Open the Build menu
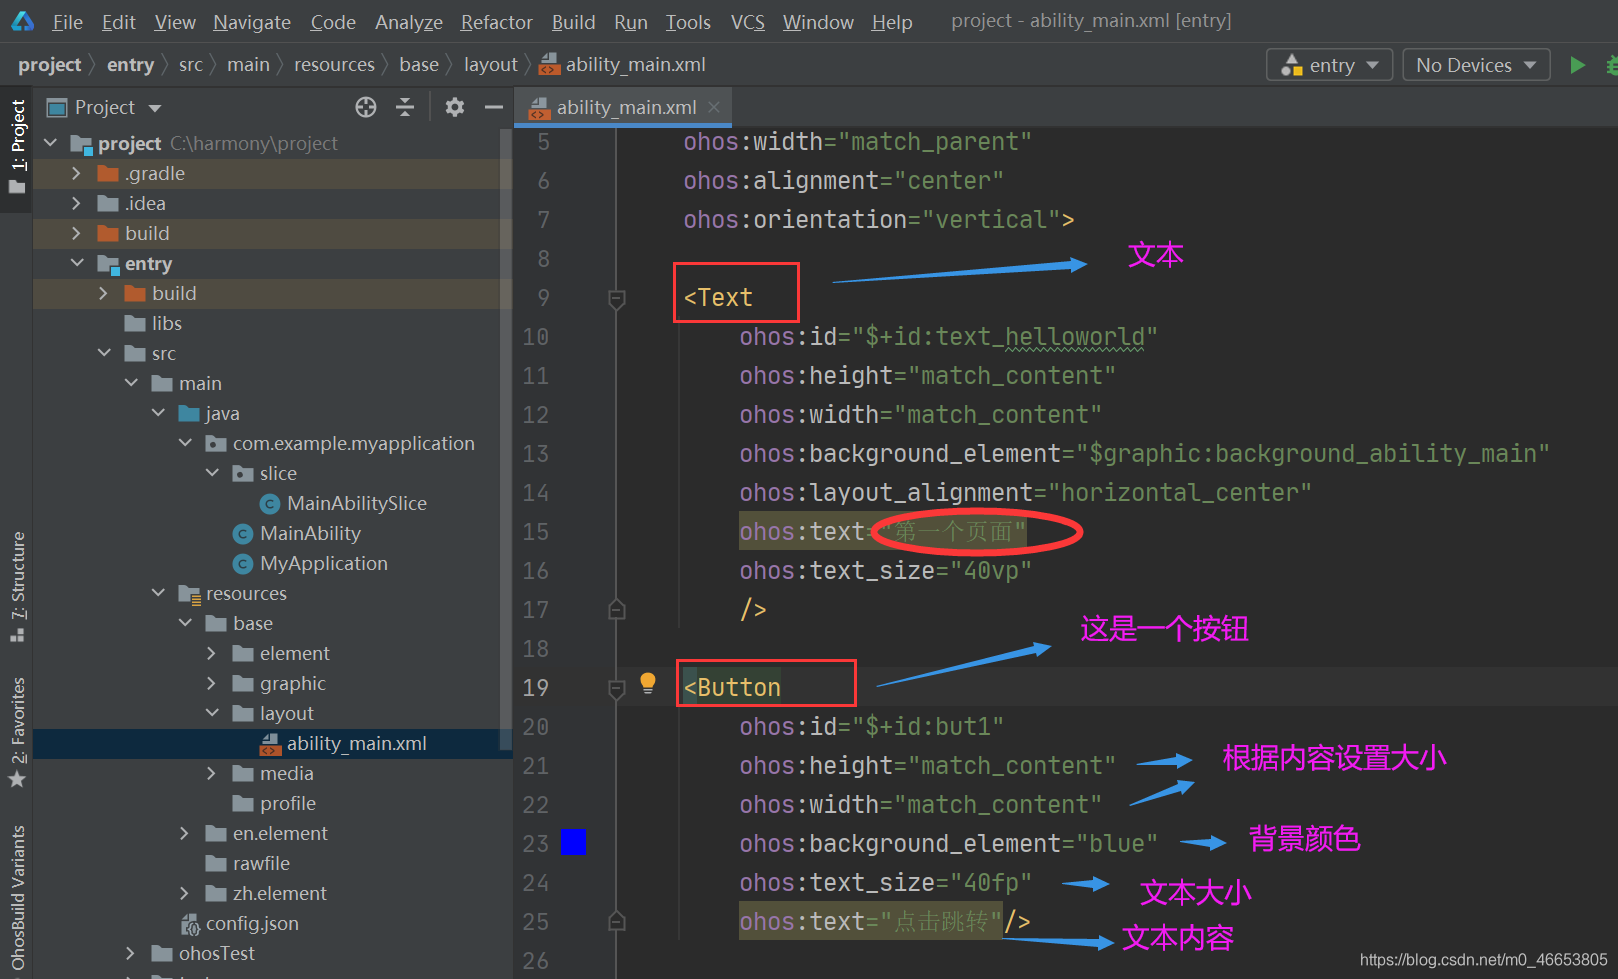Image resolution: width=1618 pixels, height=979 pixels. [x=573, y=22]
